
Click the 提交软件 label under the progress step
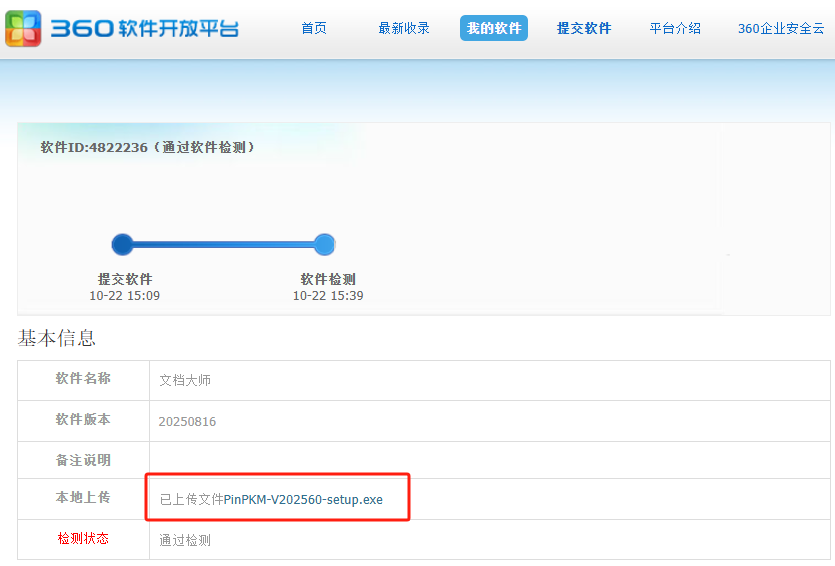[125, 279]
